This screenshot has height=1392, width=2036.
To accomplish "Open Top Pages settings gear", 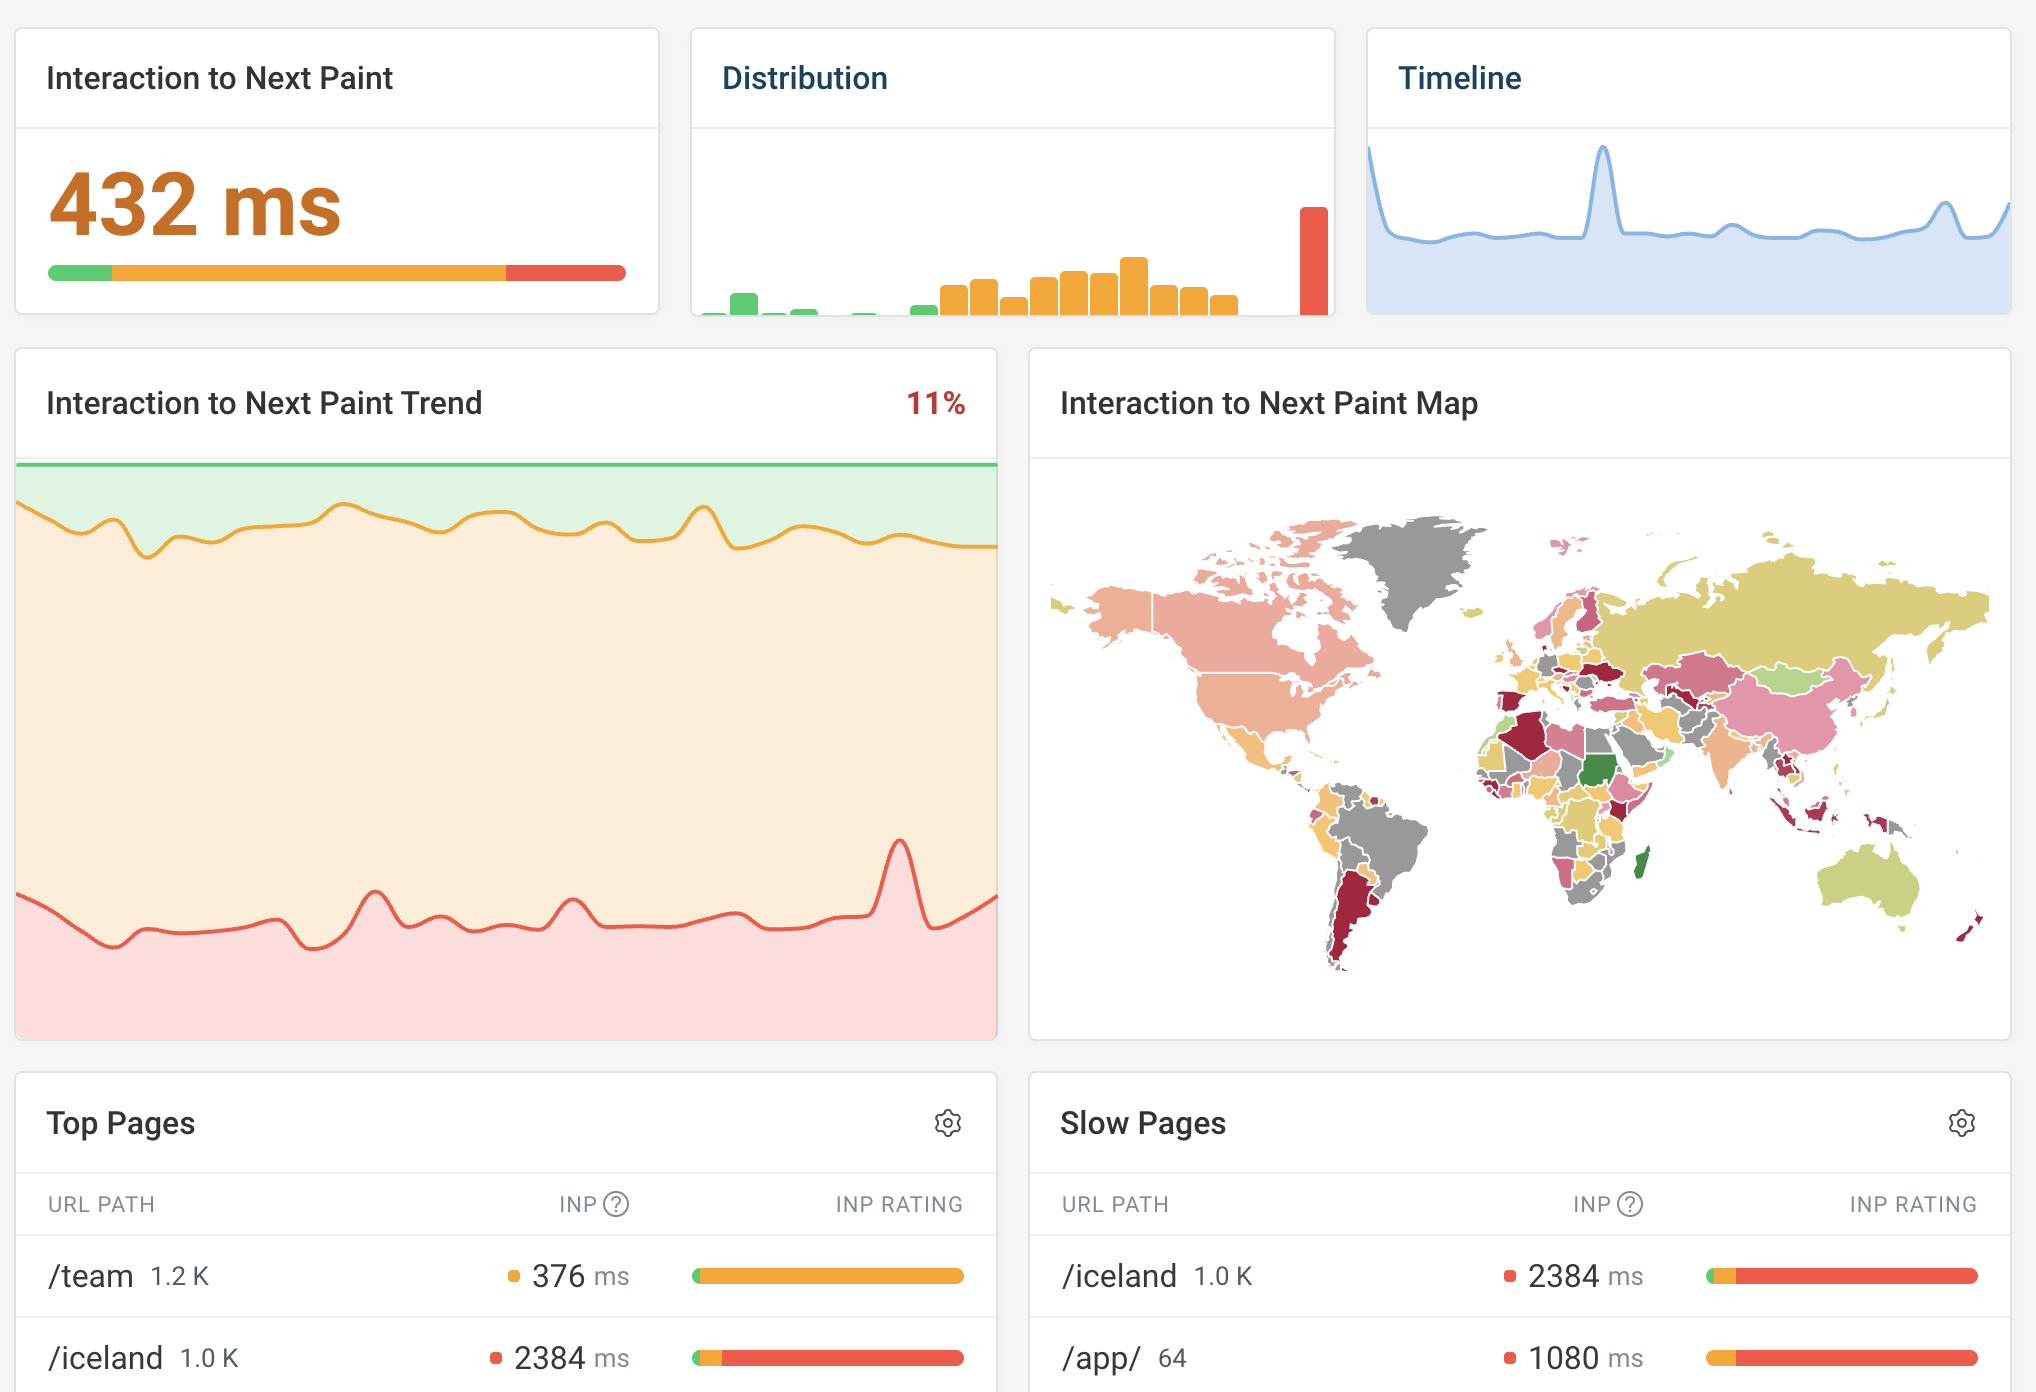I will click(947, 1123).
